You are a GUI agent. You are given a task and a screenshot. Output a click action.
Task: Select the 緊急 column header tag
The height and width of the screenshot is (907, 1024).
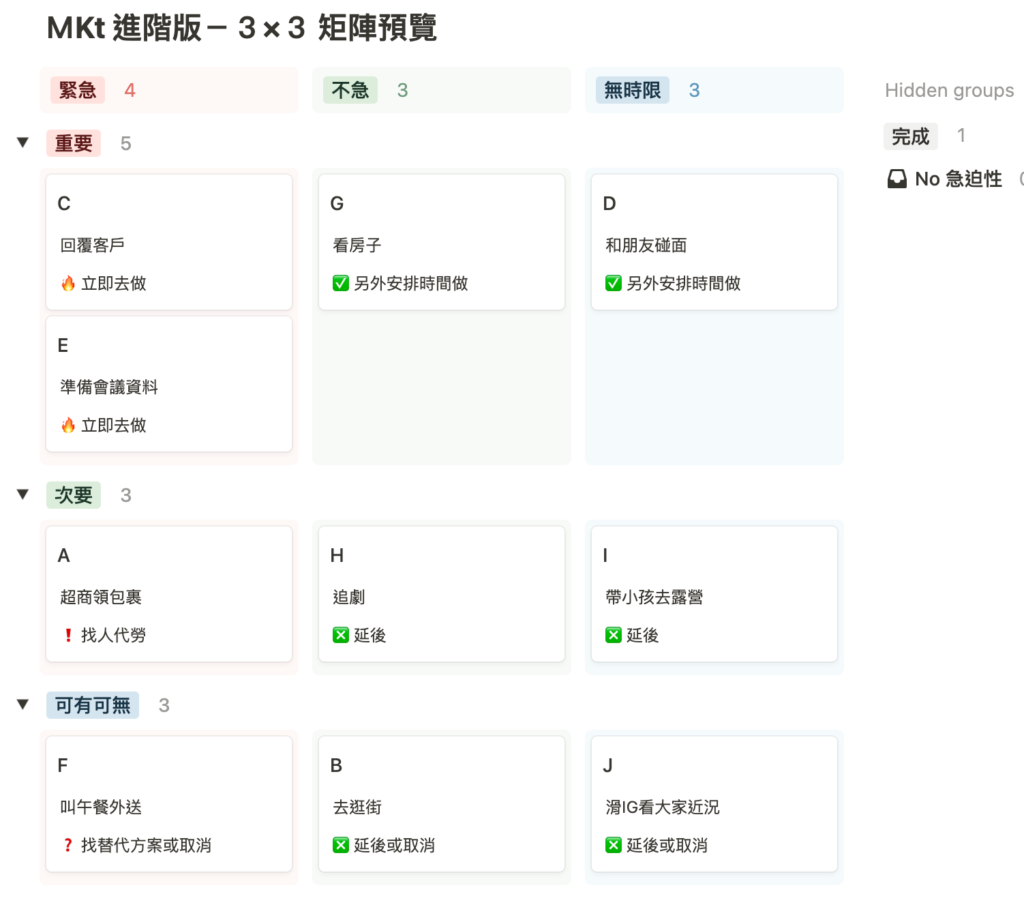coord(78,90)
